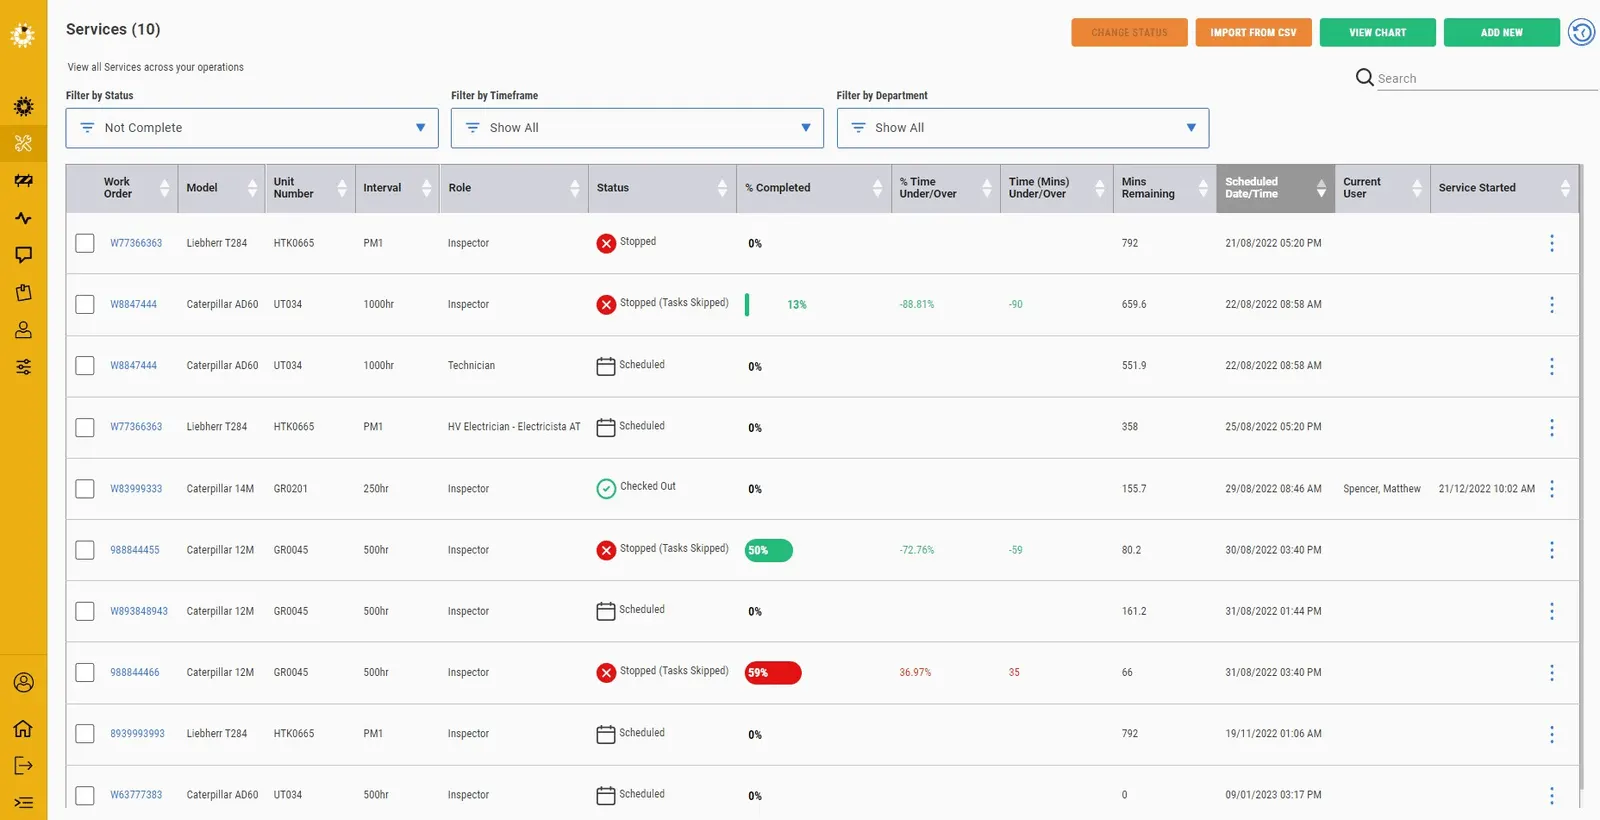Open row menu for W8847444 Technician row
Screen dimensions: 1600x820
coord(1552,366)
